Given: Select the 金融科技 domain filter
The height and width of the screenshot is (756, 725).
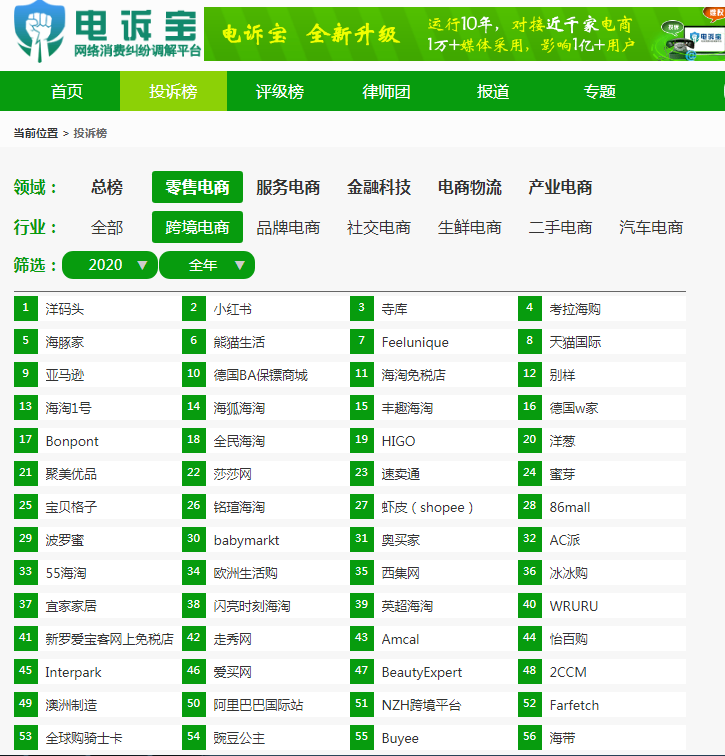Looking at the screenshot, I should (x=379, y=187).
